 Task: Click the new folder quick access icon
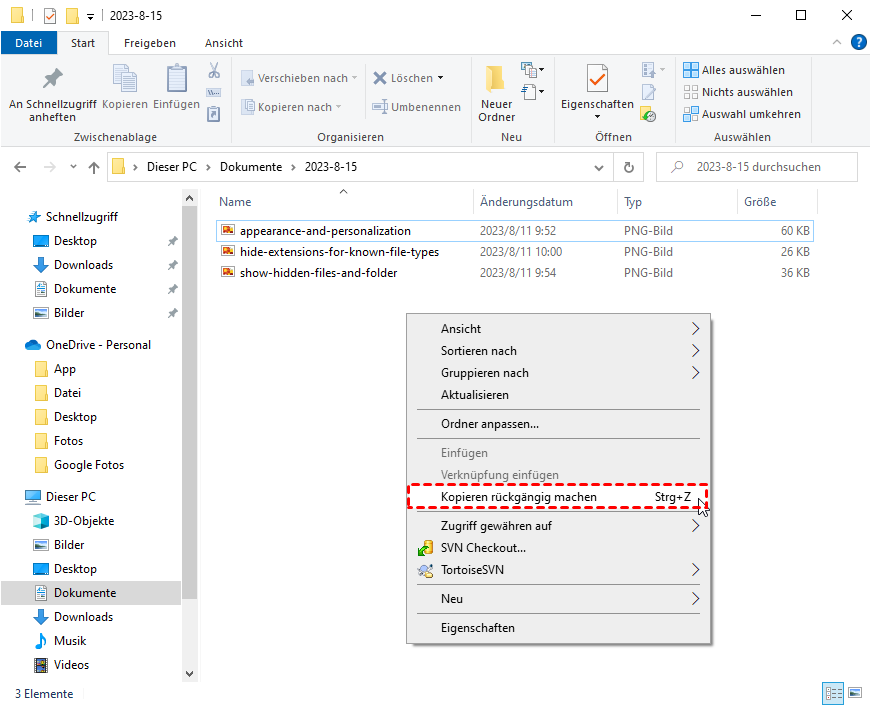pyautogui.click(x=72, y=16)
